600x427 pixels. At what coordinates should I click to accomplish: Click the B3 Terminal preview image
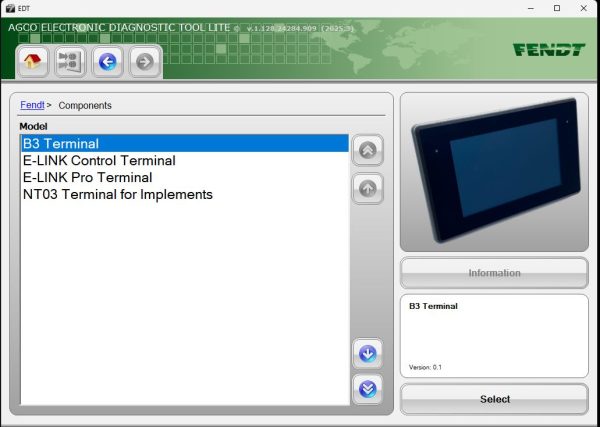click(496, 170)
